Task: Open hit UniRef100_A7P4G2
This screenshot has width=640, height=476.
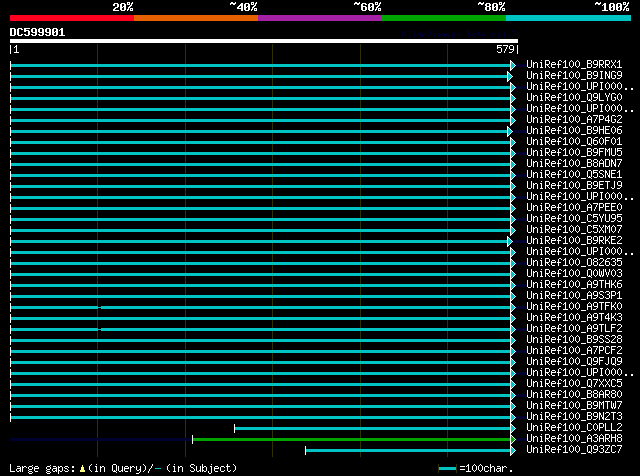Action: (574, 119)
